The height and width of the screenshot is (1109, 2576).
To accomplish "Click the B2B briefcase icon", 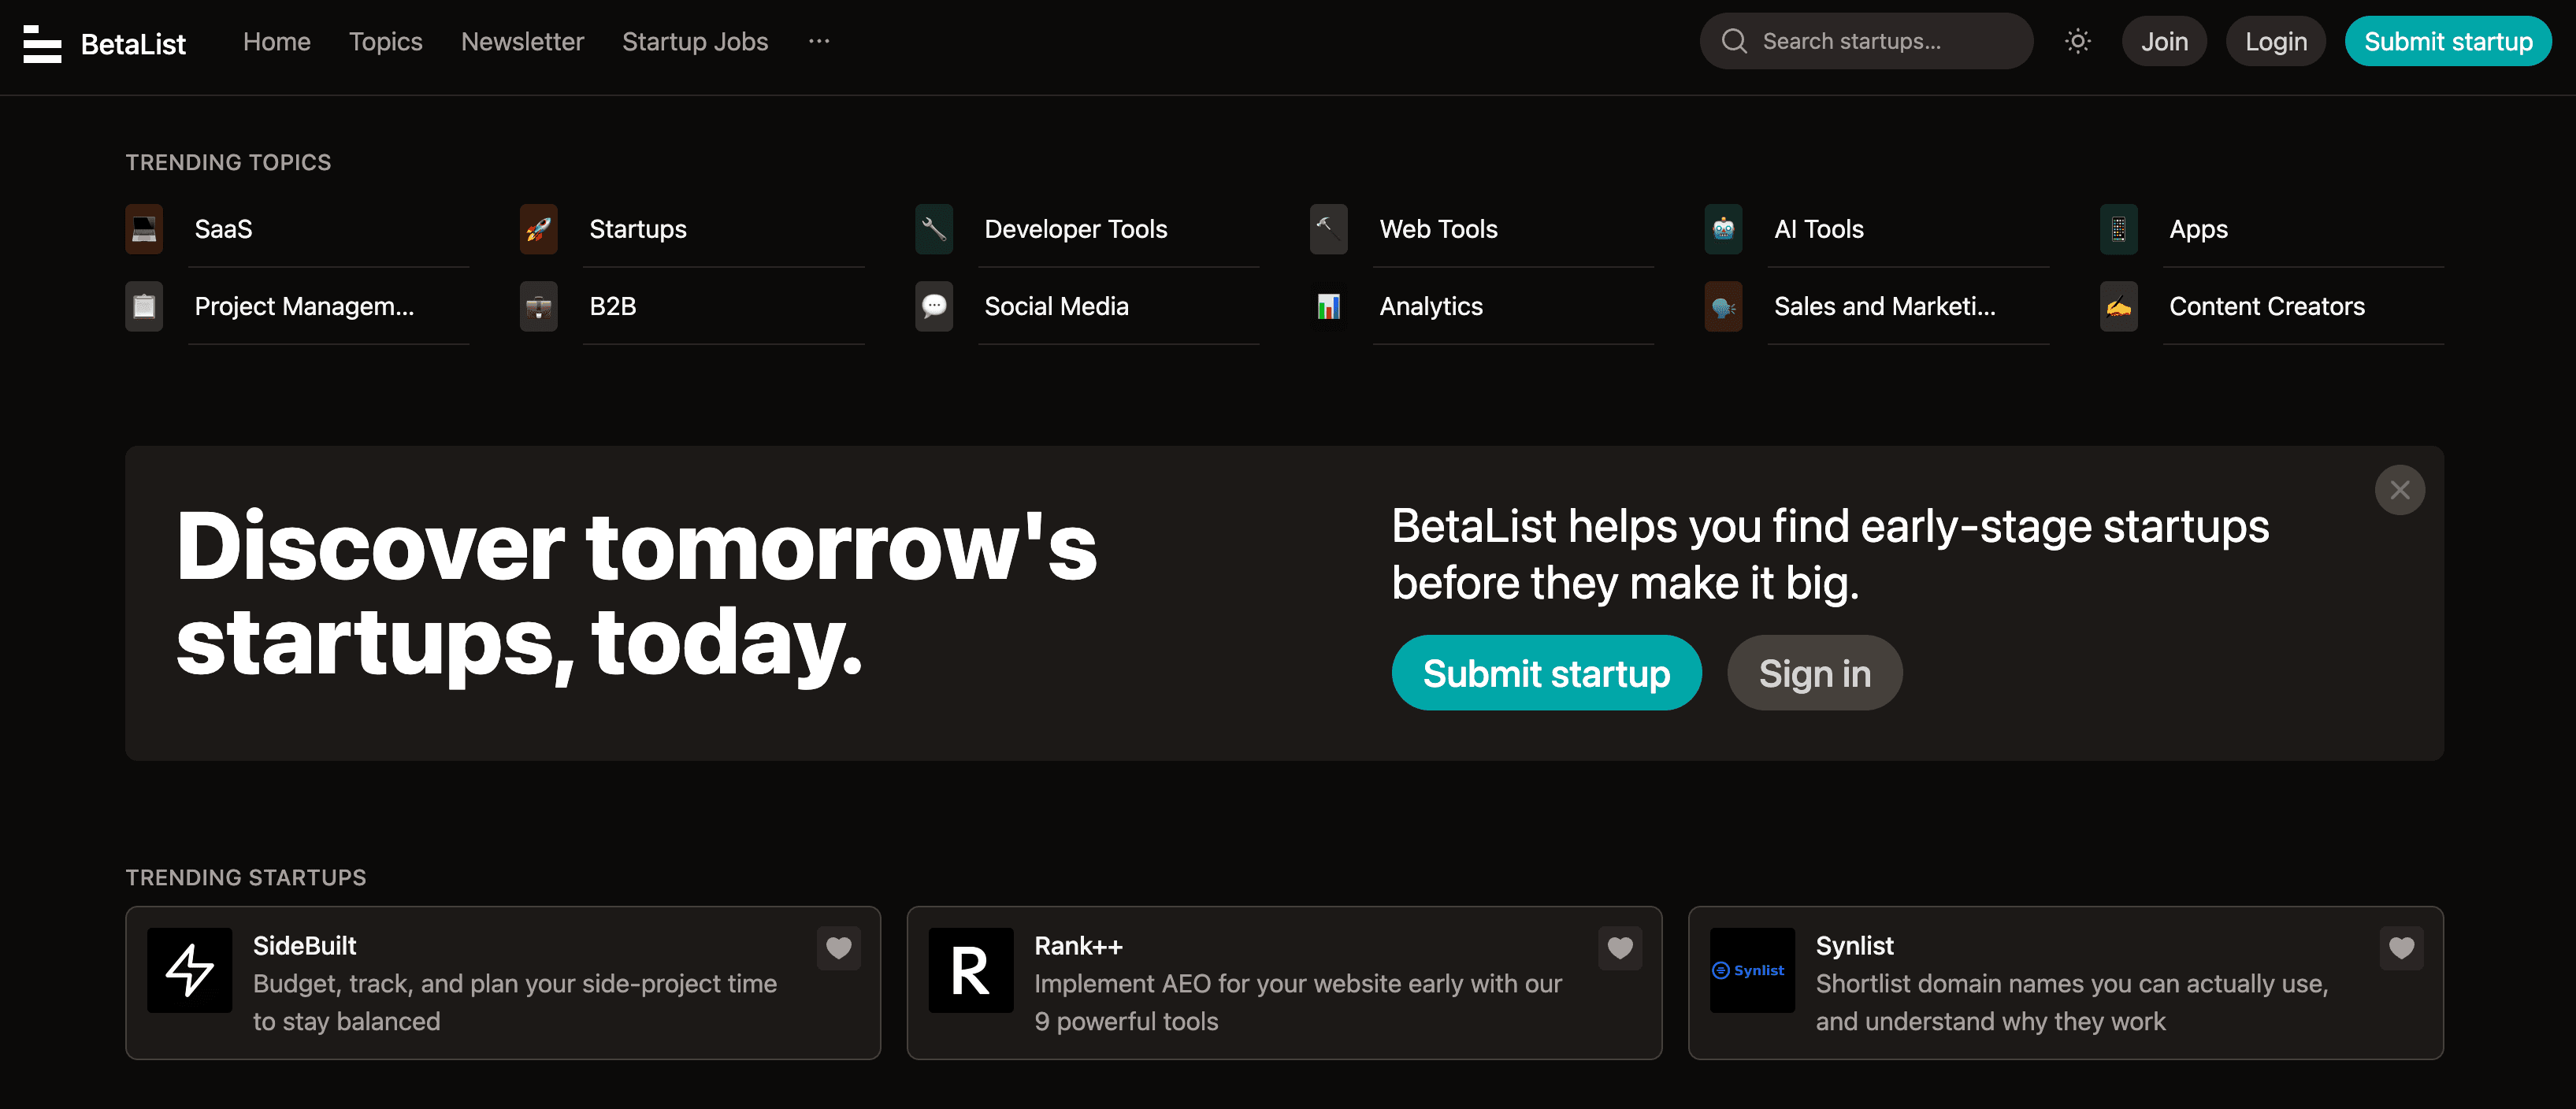I will 539,306.
